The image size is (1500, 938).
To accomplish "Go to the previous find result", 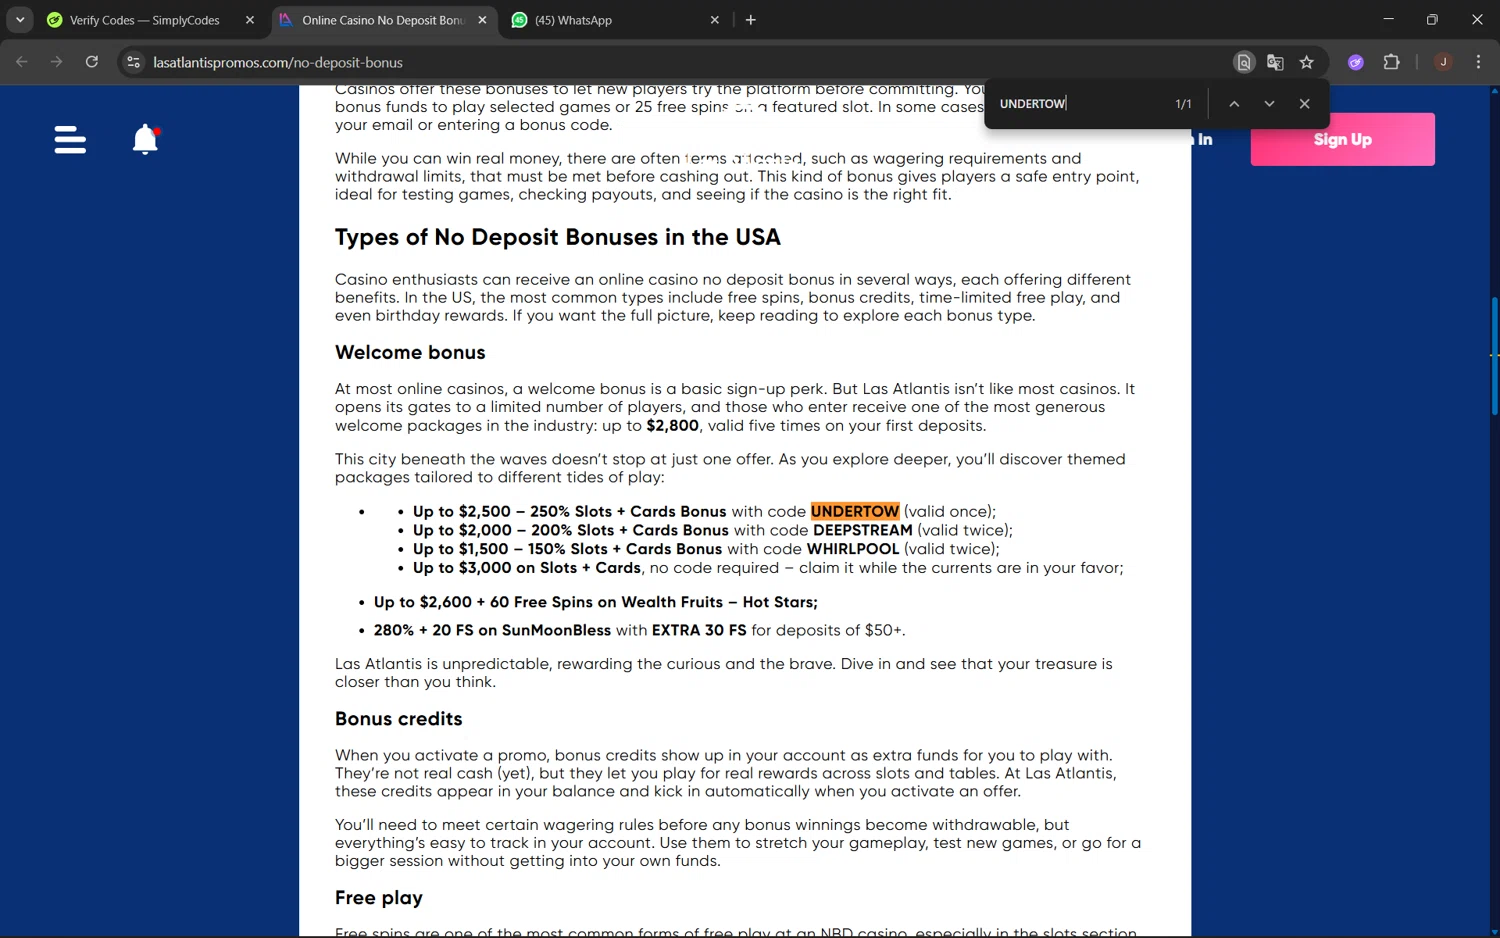I will [1234, 104].
